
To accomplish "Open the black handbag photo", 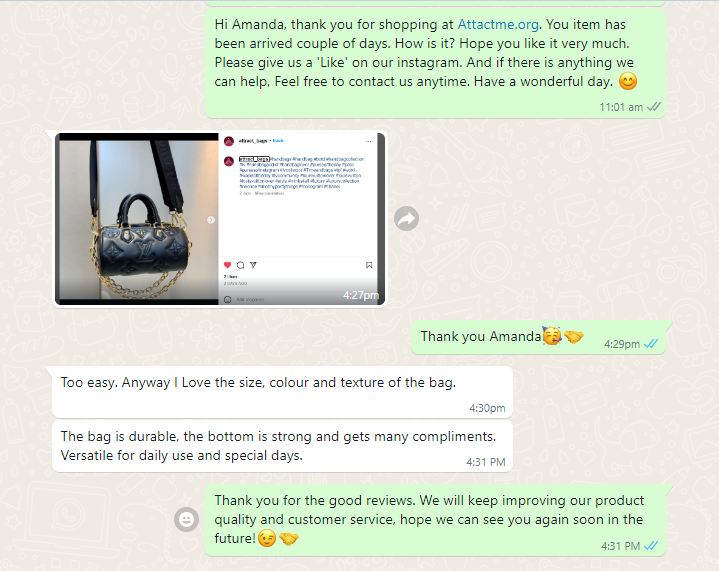I will [x=138, y=220].
